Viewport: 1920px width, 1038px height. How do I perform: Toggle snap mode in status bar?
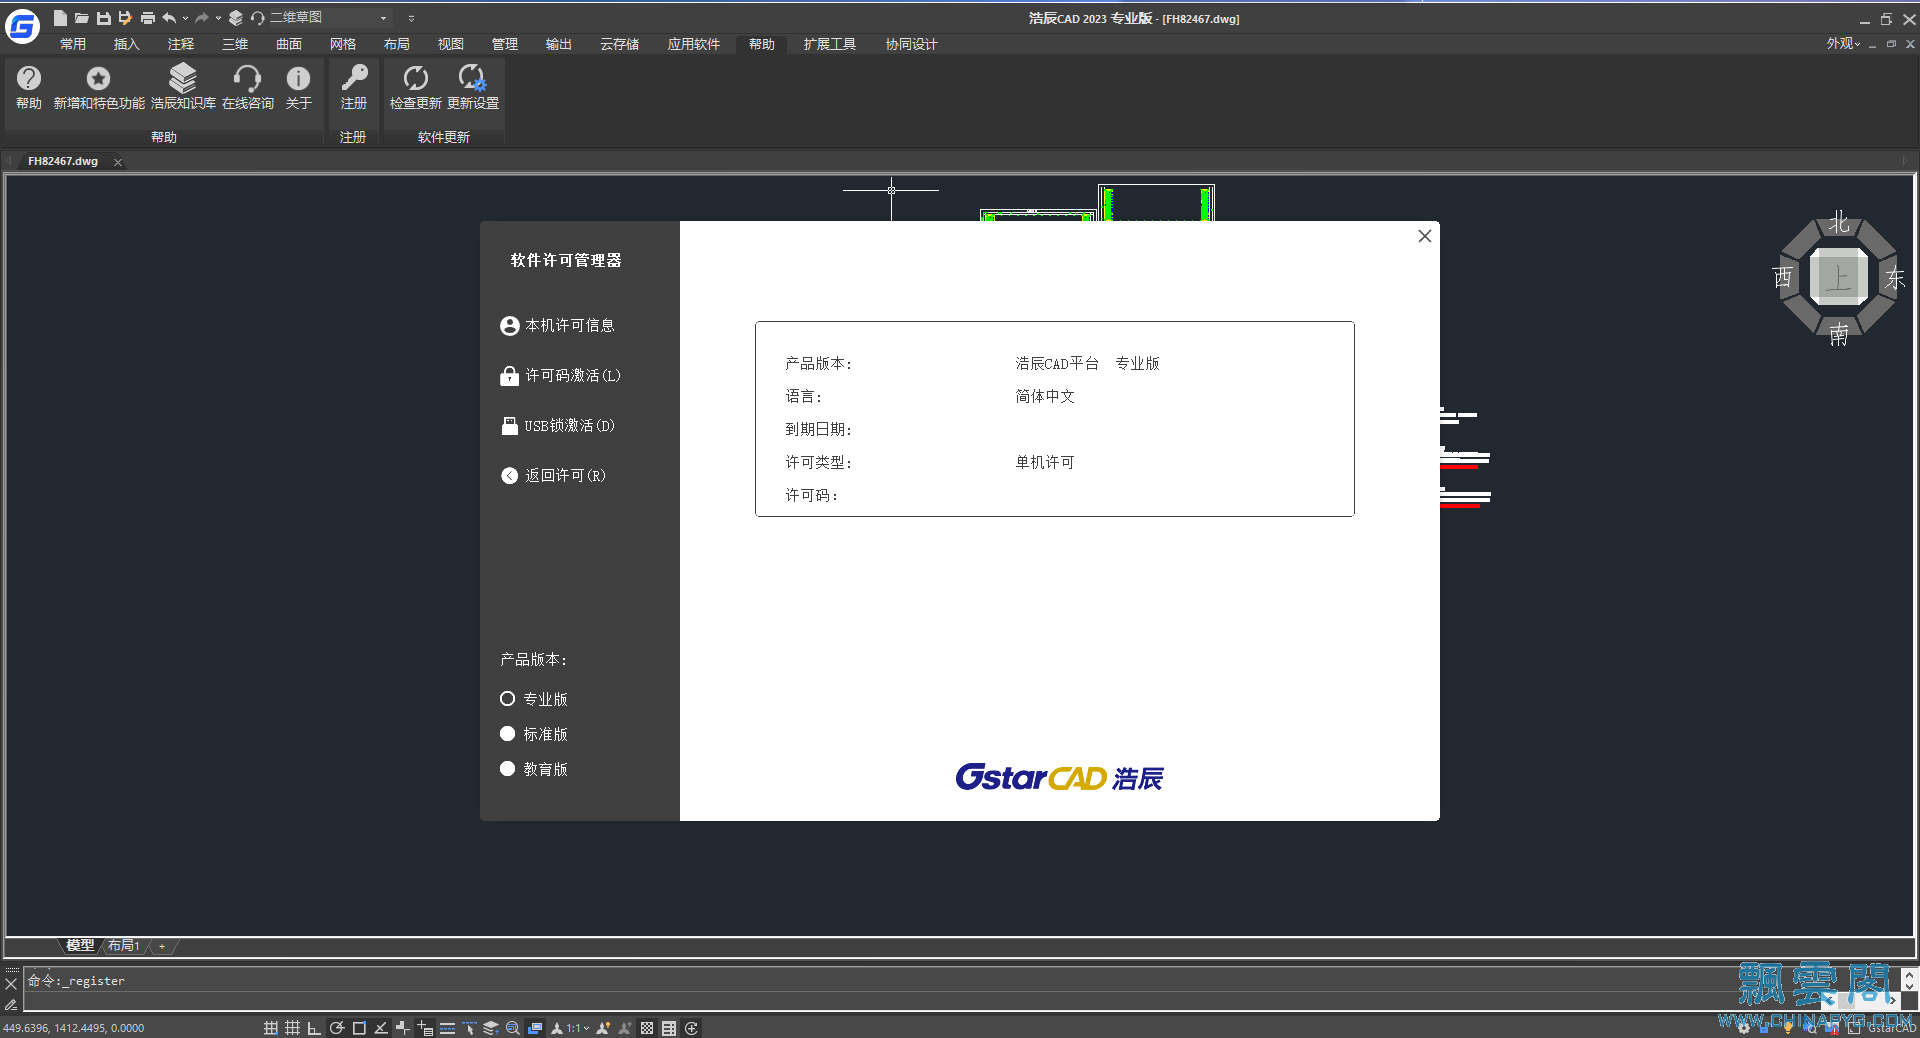tap(271, 1028)
